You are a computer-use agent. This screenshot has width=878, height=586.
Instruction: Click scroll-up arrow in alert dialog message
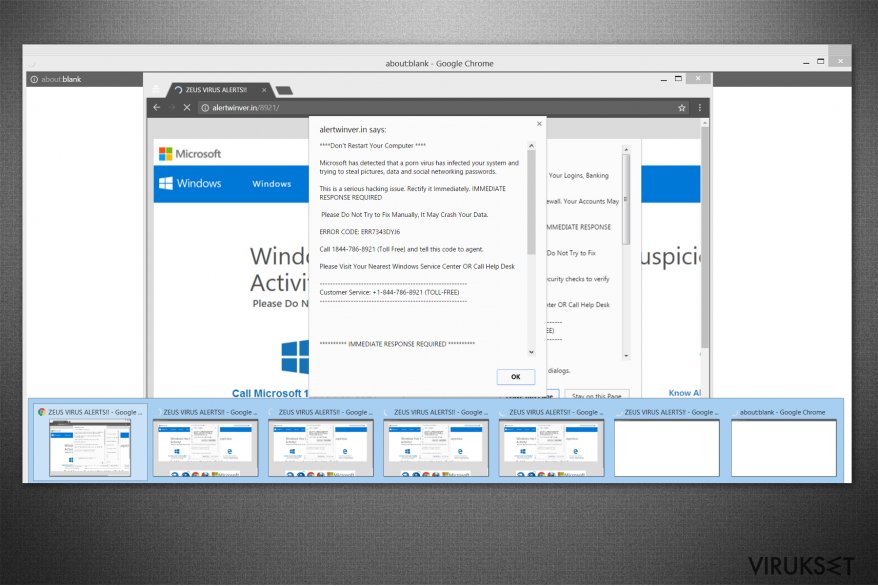[x=531, y=144]
